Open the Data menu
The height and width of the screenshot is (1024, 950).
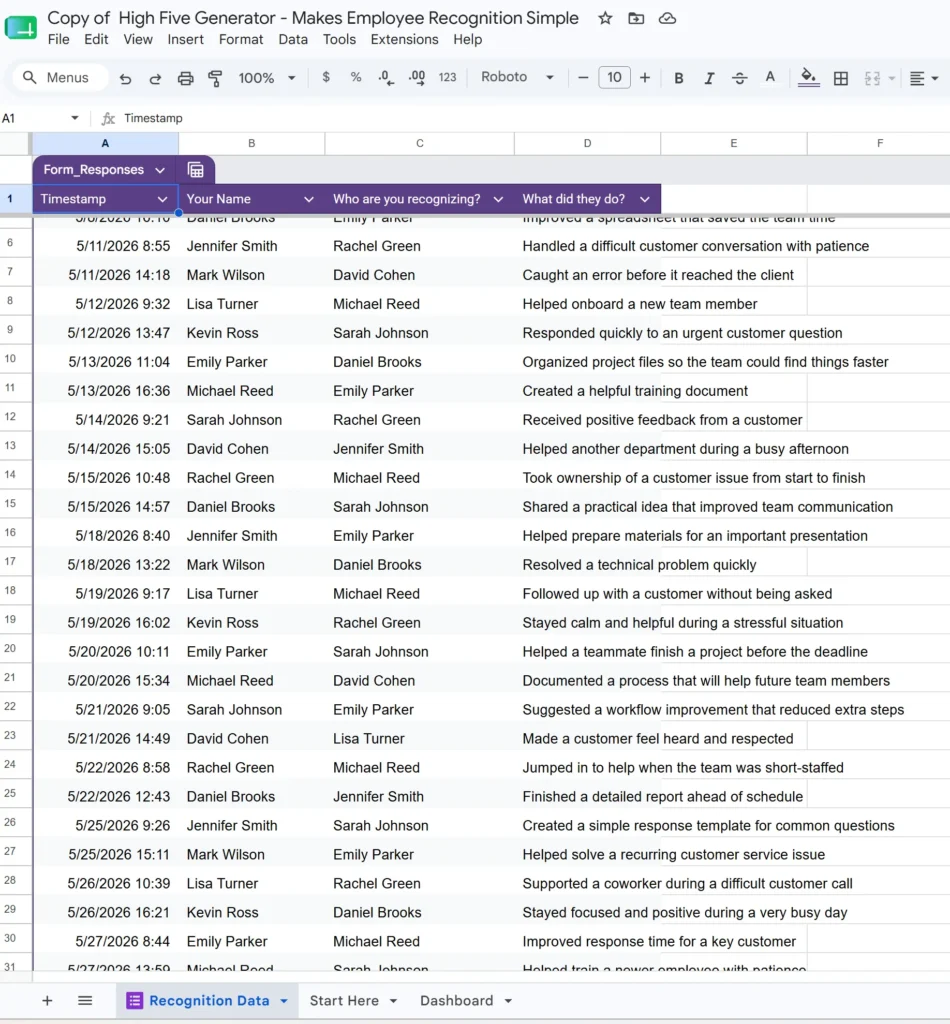click(x=293, y=39)
